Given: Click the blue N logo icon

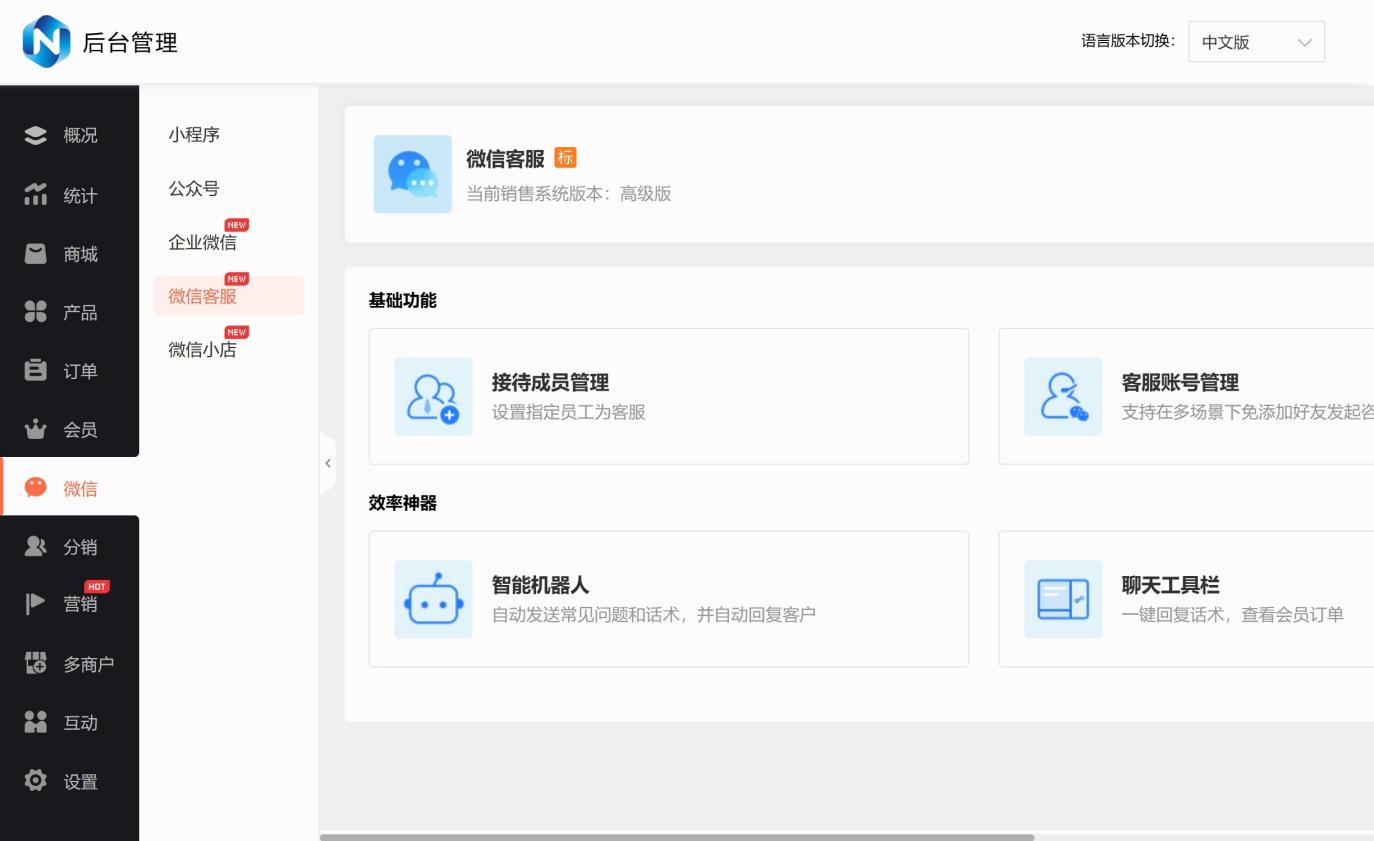Looking at the screenshot, I should click(46, 42).
